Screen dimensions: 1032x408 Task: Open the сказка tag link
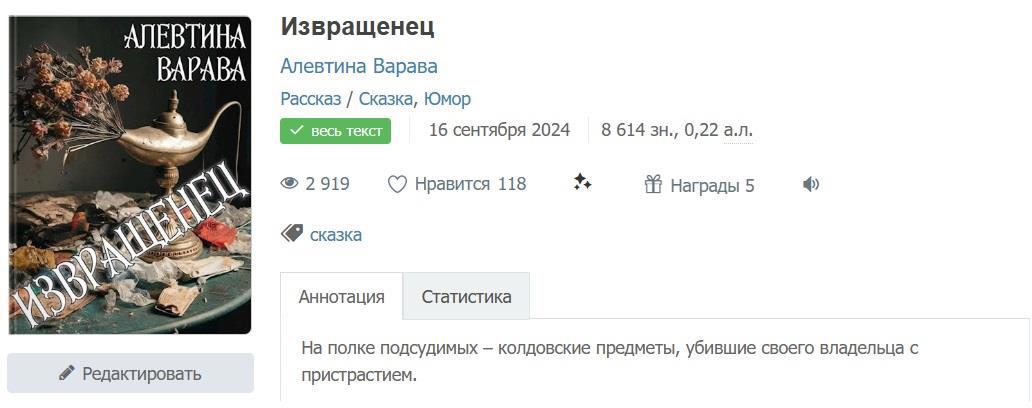pyautogui.click(x=336, y=235)
